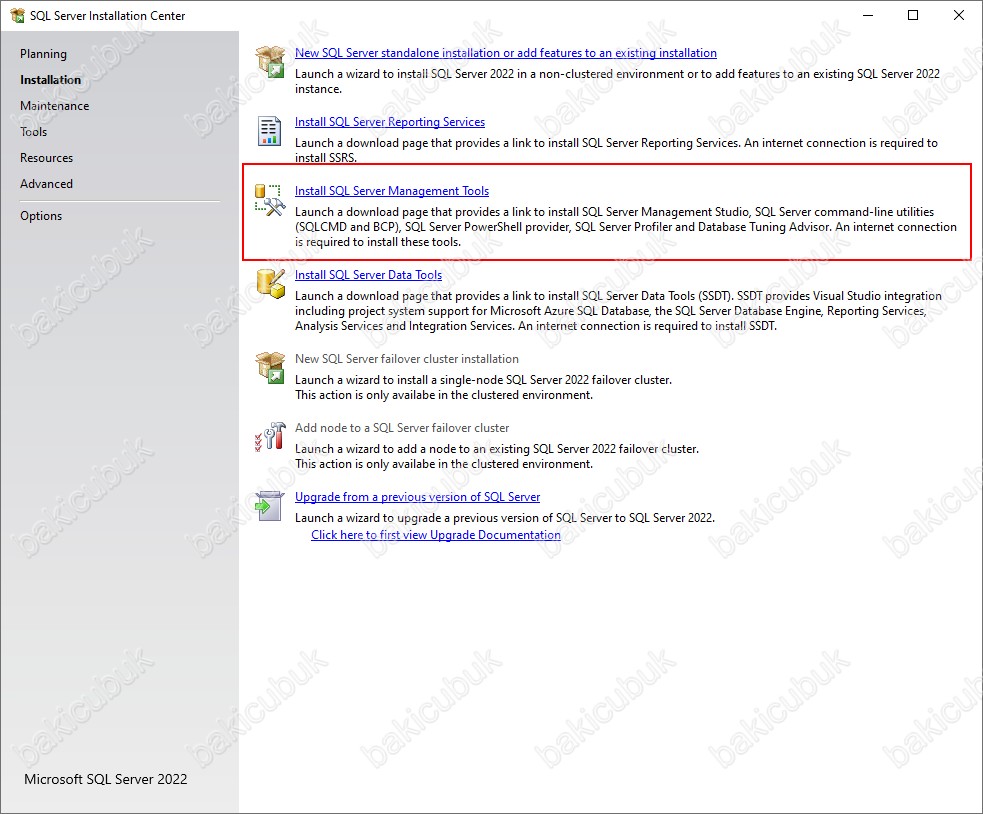Viewport: 983px width, 814px height.
Task: Click Add node to a SQL Server failover cluster
Action: pyautogui.click(x=402, y=428)
